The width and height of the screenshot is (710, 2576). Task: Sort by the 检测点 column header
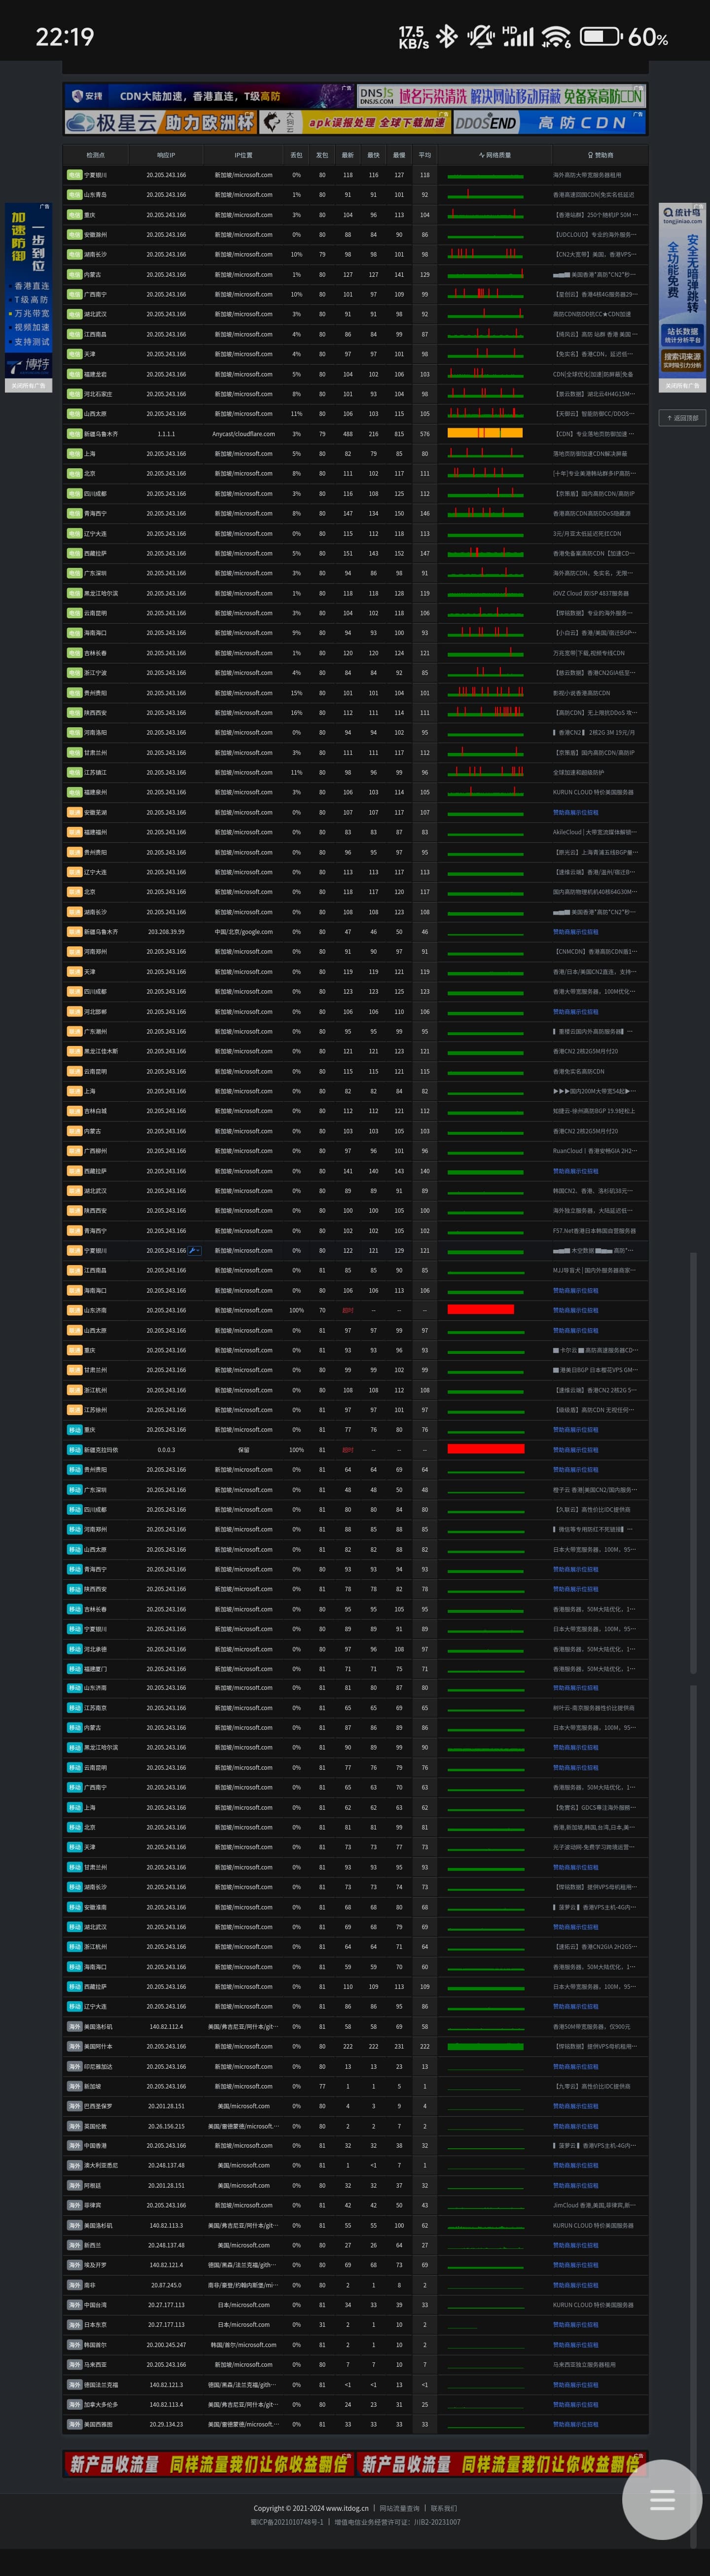pyautogui.click(x=96, y=155)
